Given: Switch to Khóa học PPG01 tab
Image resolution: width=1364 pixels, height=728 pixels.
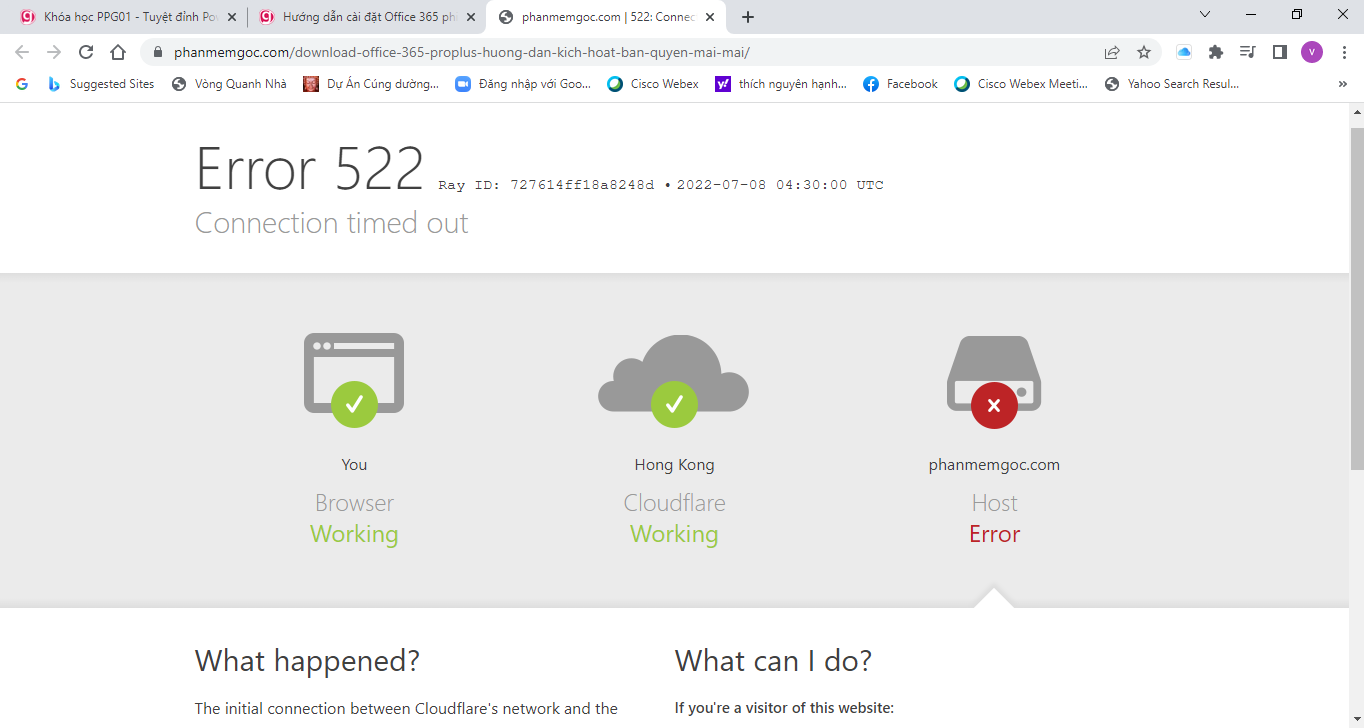Looking at the screenshot, I should pos(125,17).
